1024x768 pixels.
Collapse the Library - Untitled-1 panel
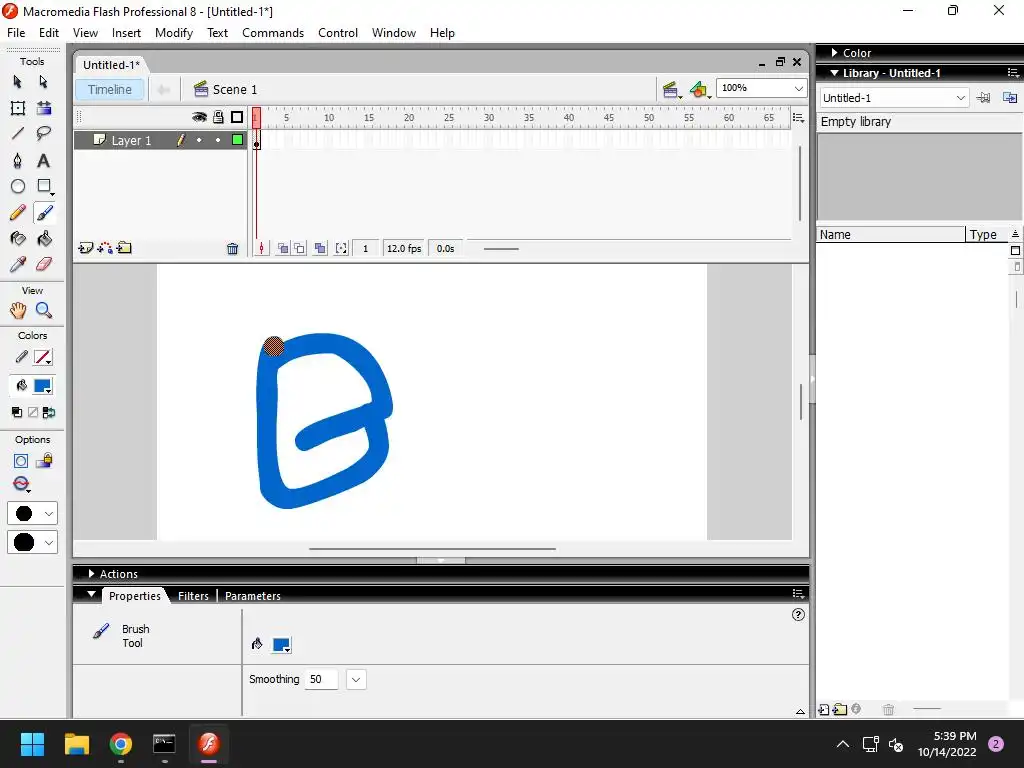tap(835, 72)
